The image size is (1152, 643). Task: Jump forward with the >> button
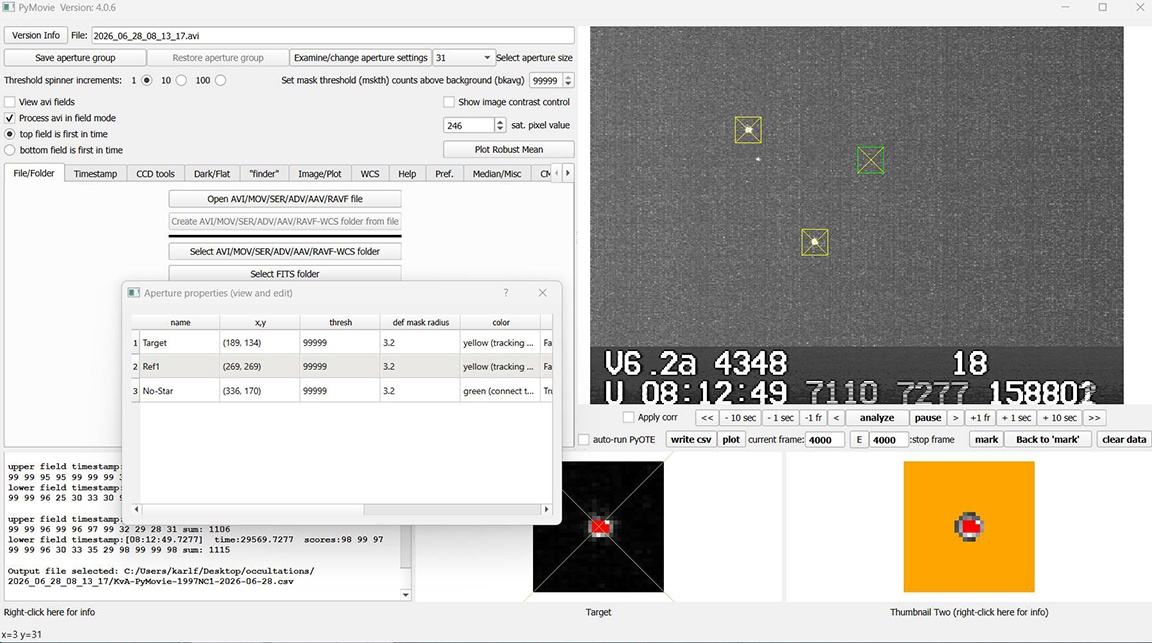(1094, 417)
